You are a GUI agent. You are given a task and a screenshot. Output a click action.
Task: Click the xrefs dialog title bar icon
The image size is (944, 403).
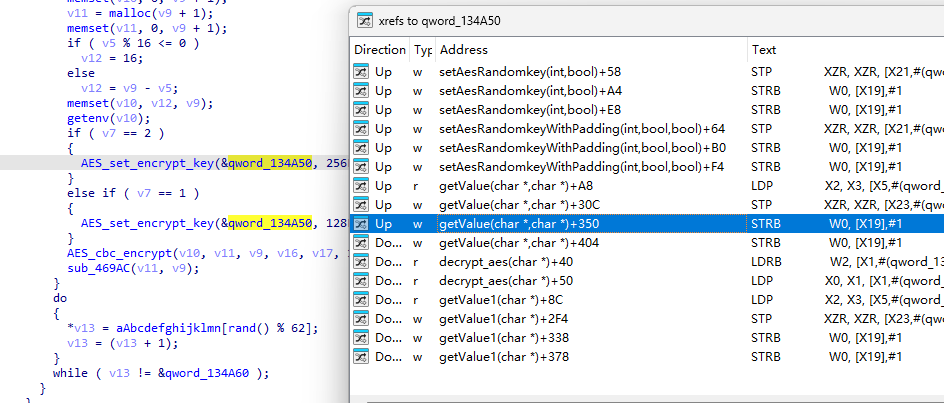[365, 19]
